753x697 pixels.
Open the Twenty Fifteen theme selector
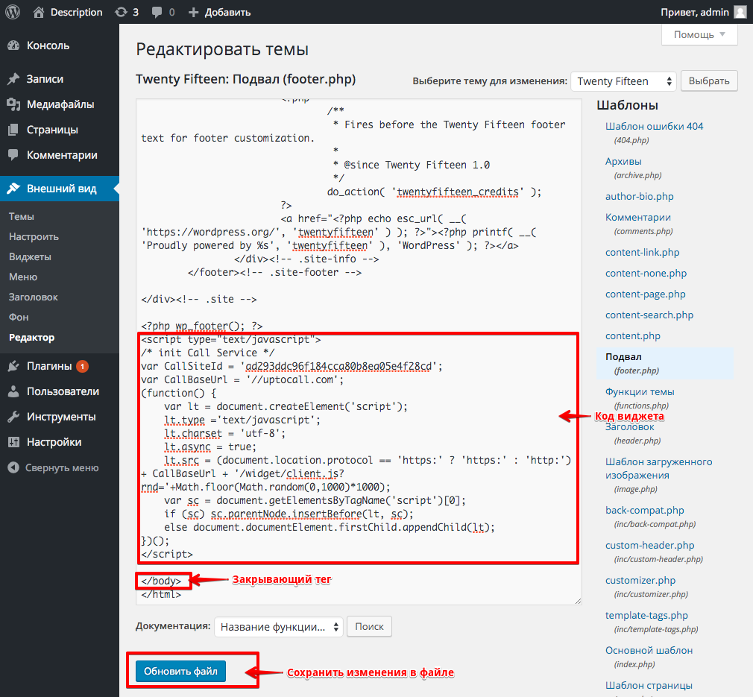click(623, 81)
